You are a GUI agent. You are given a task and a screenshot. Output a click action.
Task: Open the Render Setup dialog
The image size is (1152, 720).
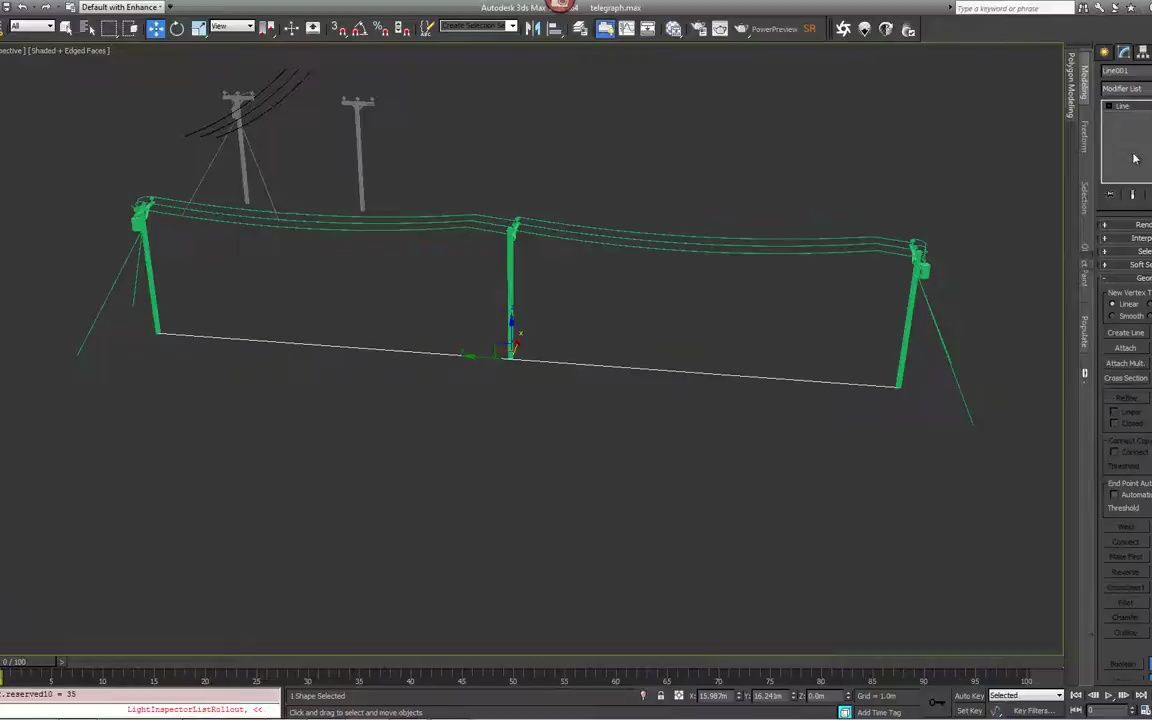click(x=699, y=28)
